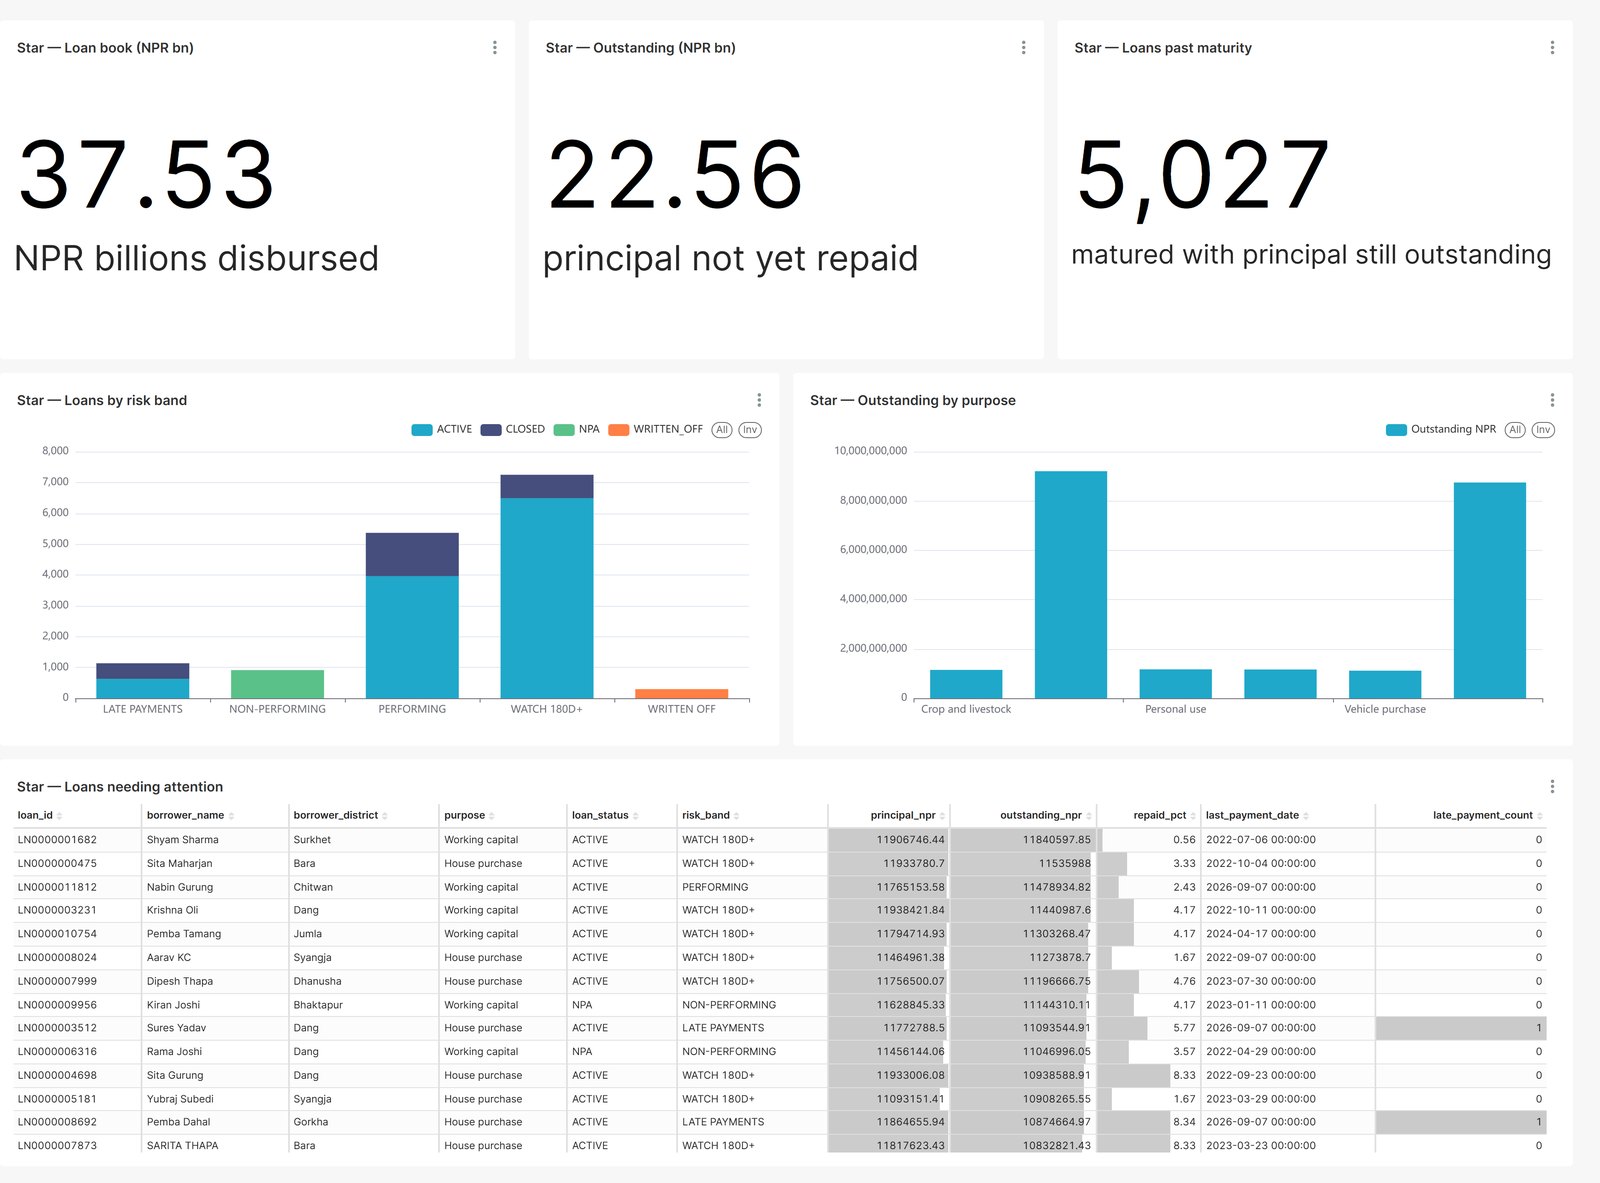Click late_payment_count column sort icon
This screenshot has height=1183, width=1600.
(x=1540, y=816)
